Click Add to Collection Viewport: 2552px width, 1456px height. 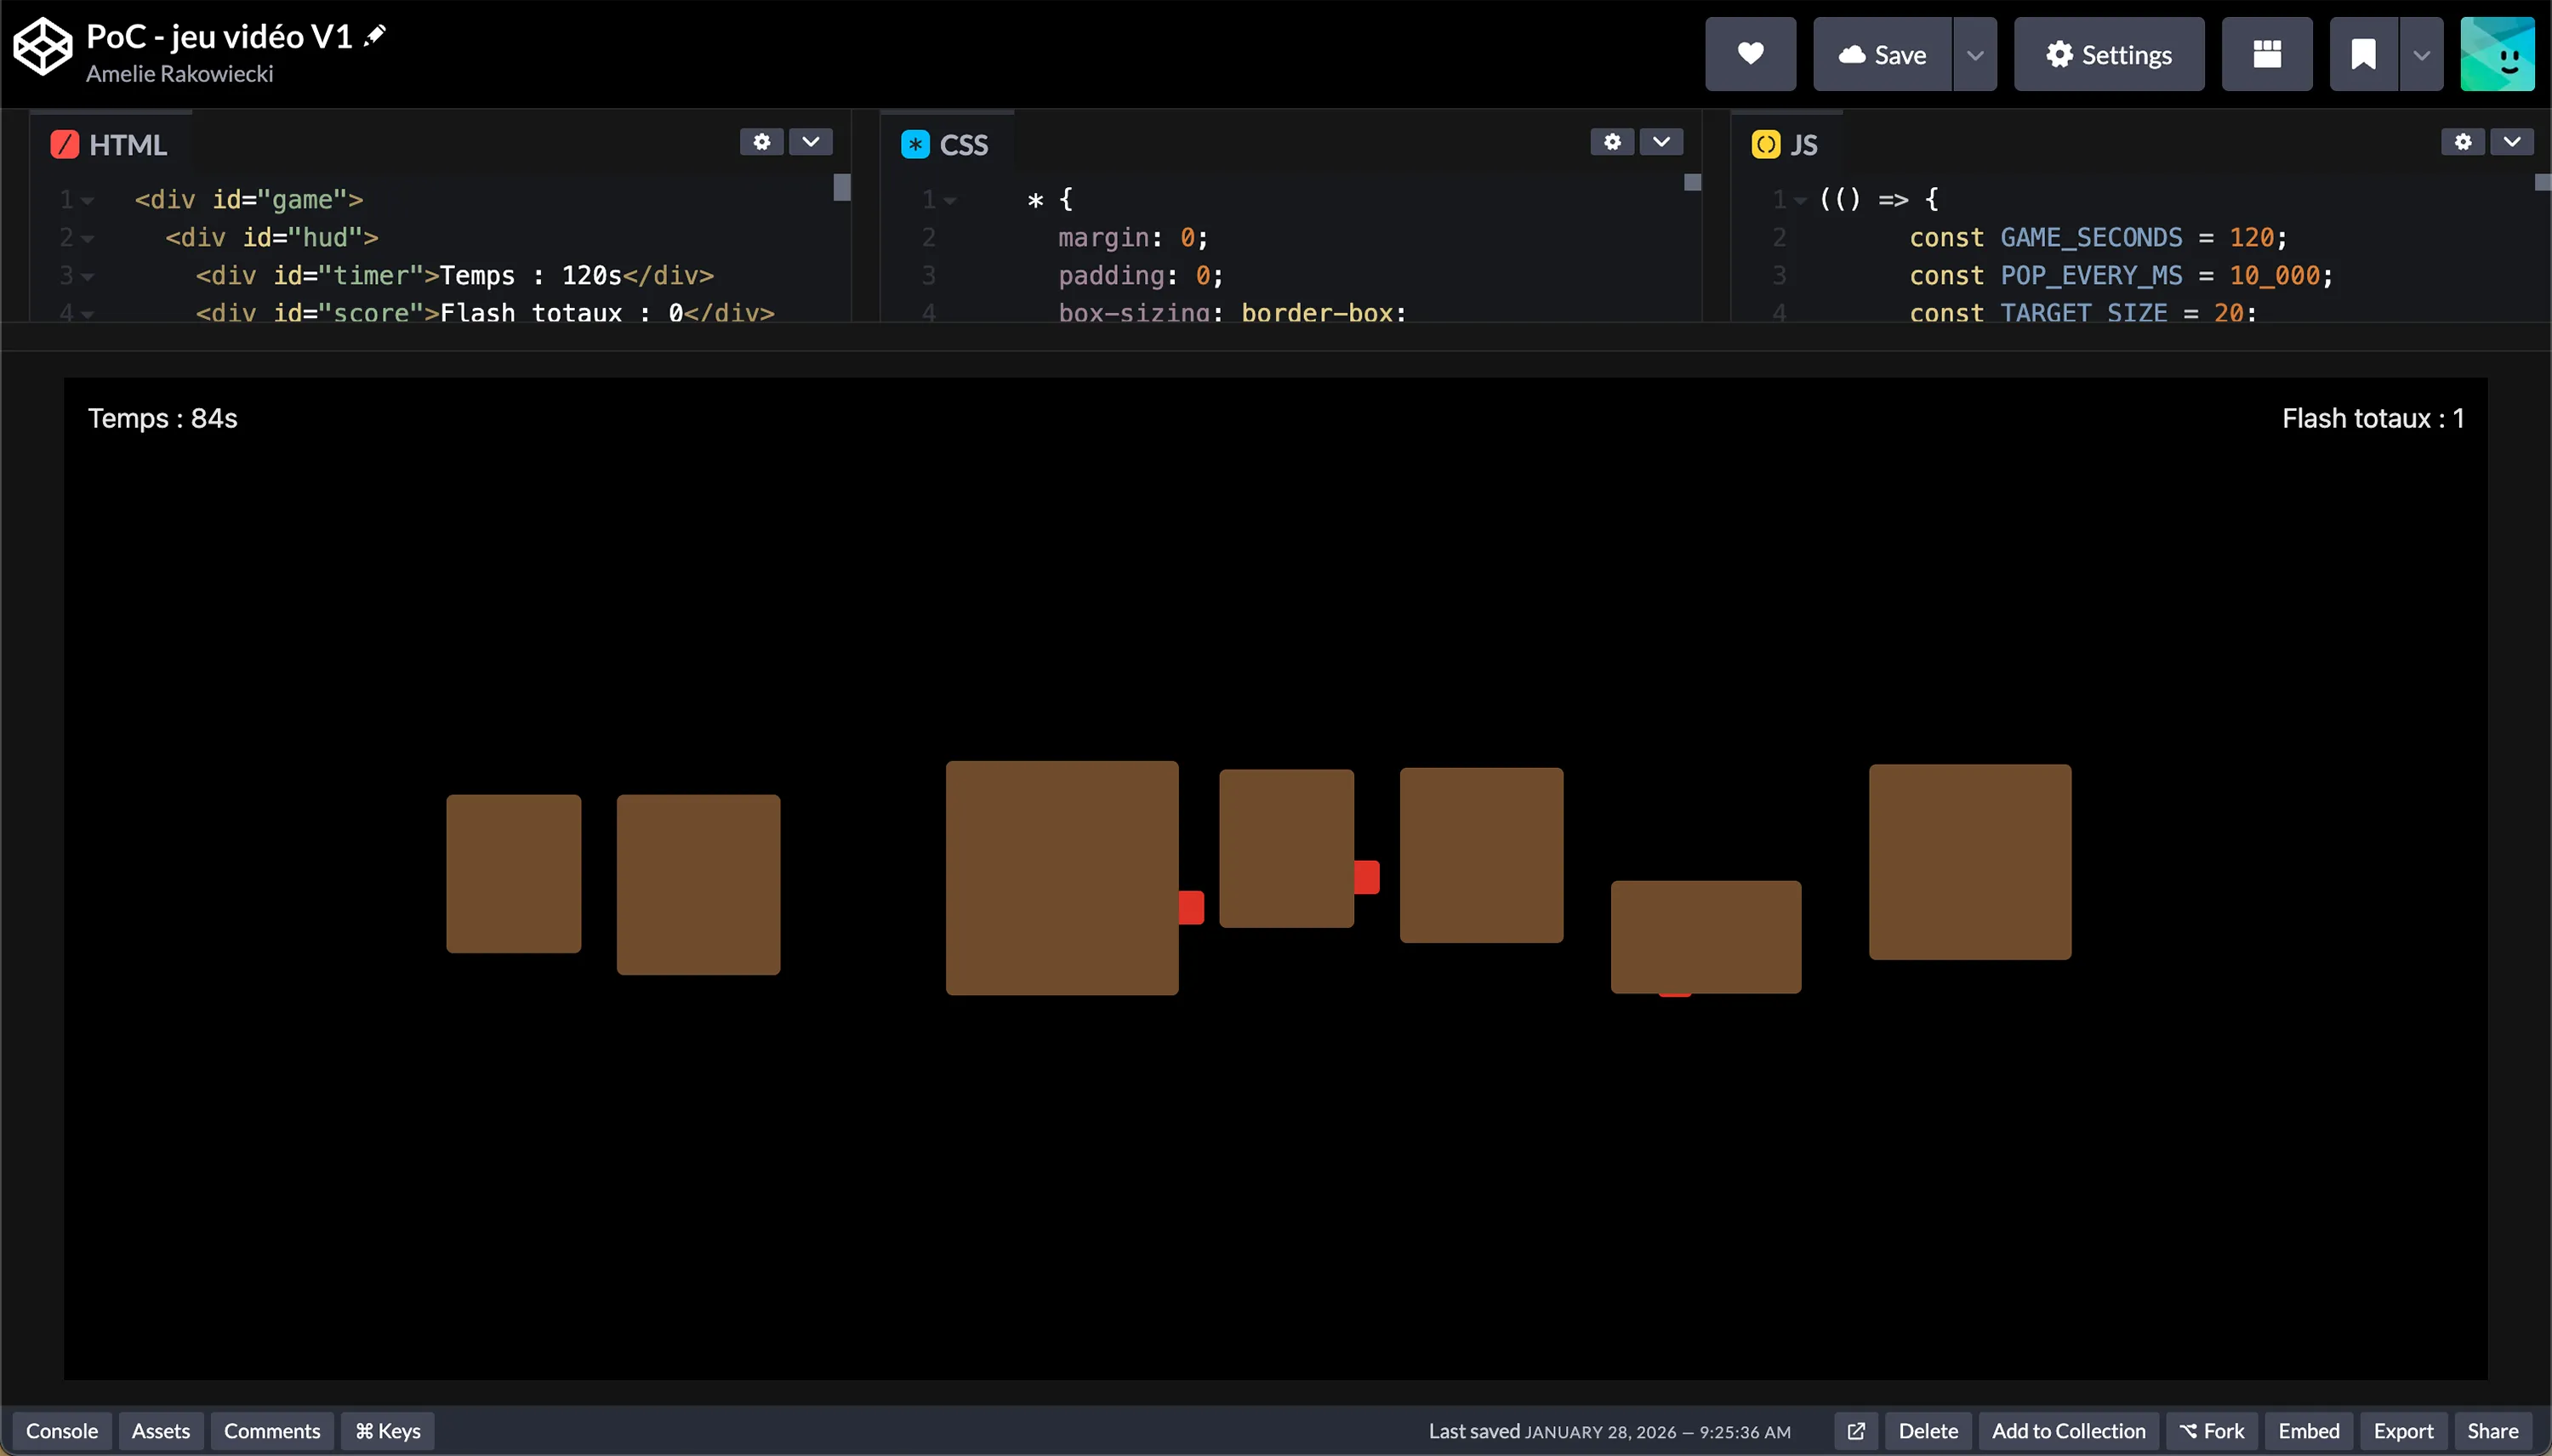coord(2068,1431)
